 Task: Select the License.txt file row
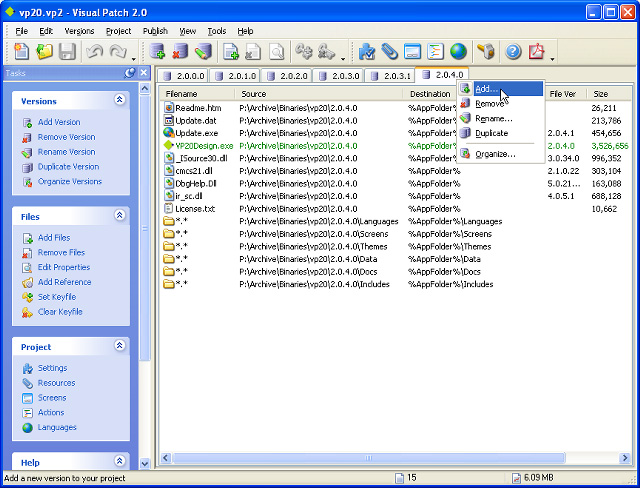pos(396,209)
